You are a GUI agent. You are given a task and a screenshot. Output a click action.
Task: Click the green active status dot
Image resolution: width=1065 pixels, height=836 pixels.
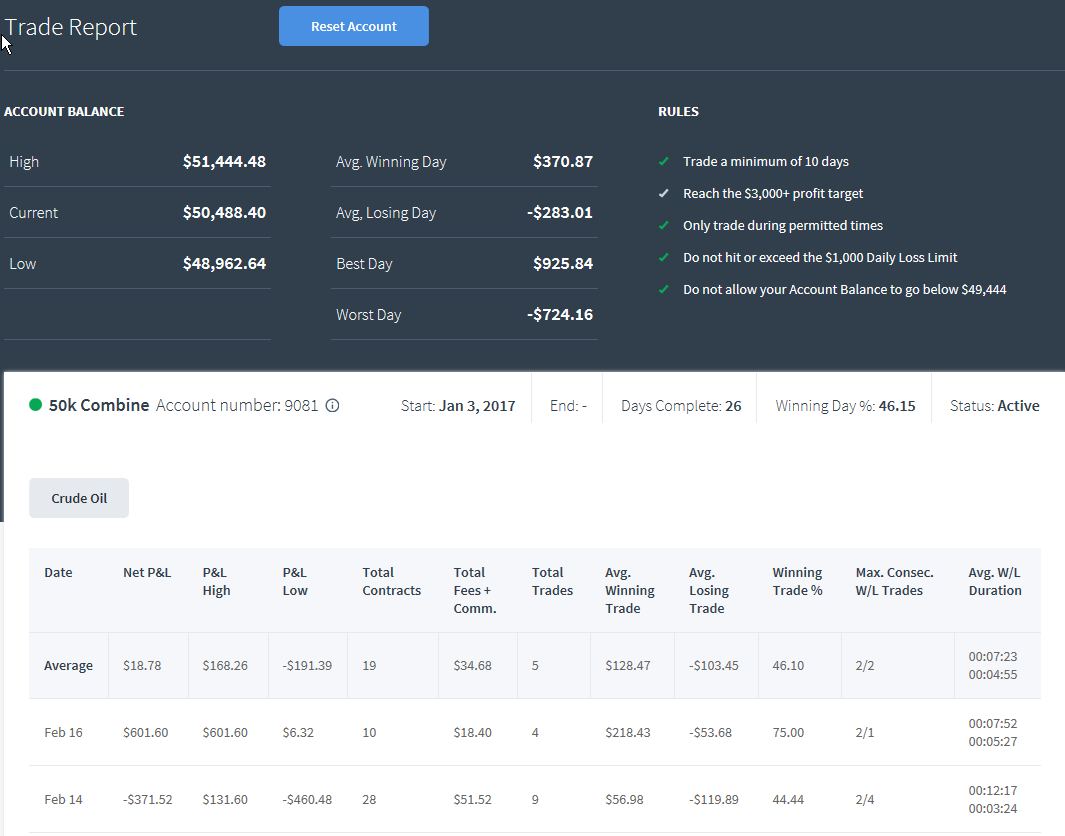click(35, 405)
